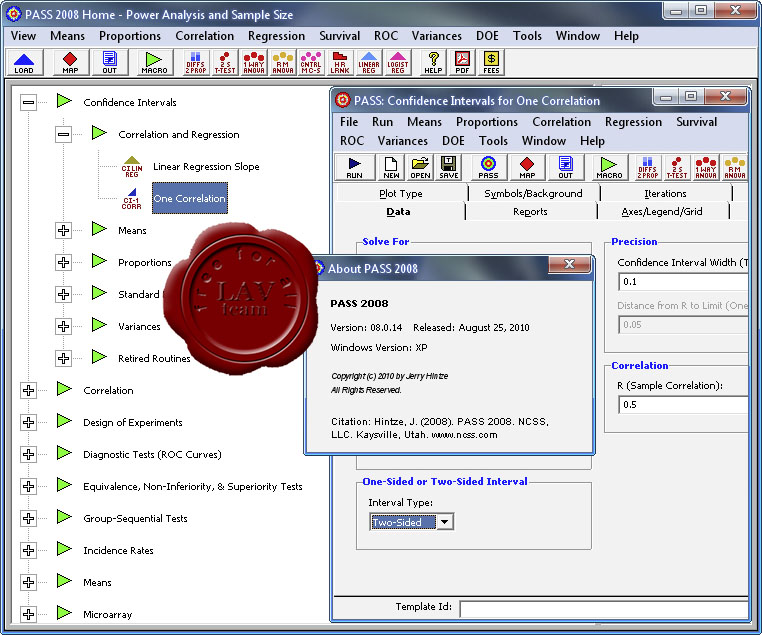Select the One Correlation tree item
This screenshot has width=762, height=635.
[x=190, y=198]
